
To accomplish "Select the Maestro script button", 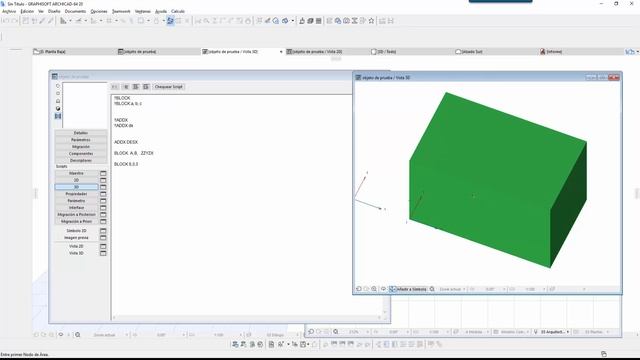I will [x=76, y=173].
